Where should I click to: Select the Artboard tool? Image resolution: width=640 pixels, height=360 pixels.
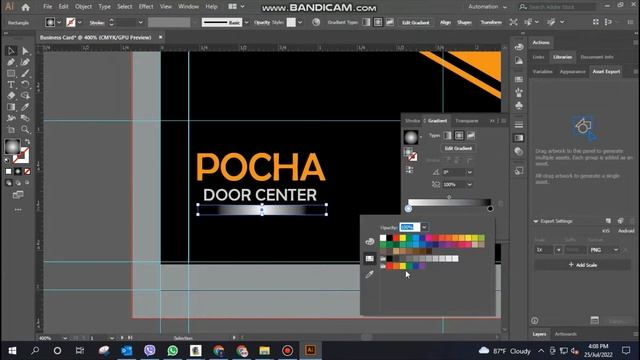tap(11, 129)
